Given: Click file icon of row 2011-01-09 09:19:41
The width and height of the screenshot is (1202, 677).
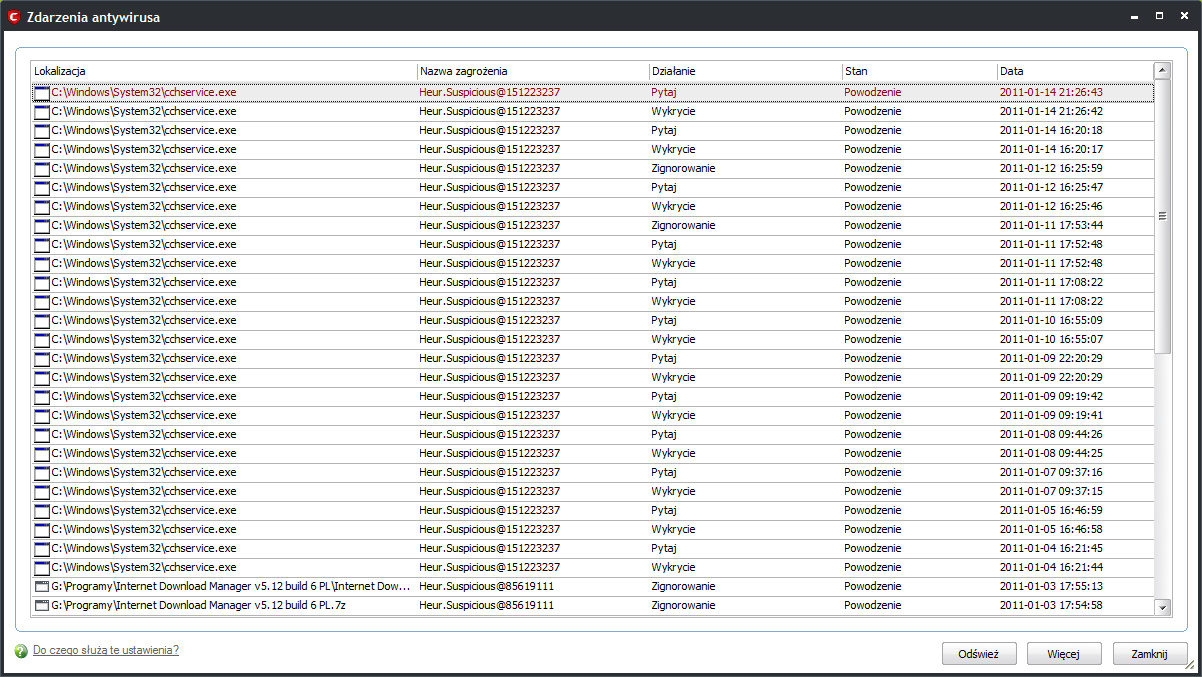Looking at the screenshot, I should coord(42,415).
